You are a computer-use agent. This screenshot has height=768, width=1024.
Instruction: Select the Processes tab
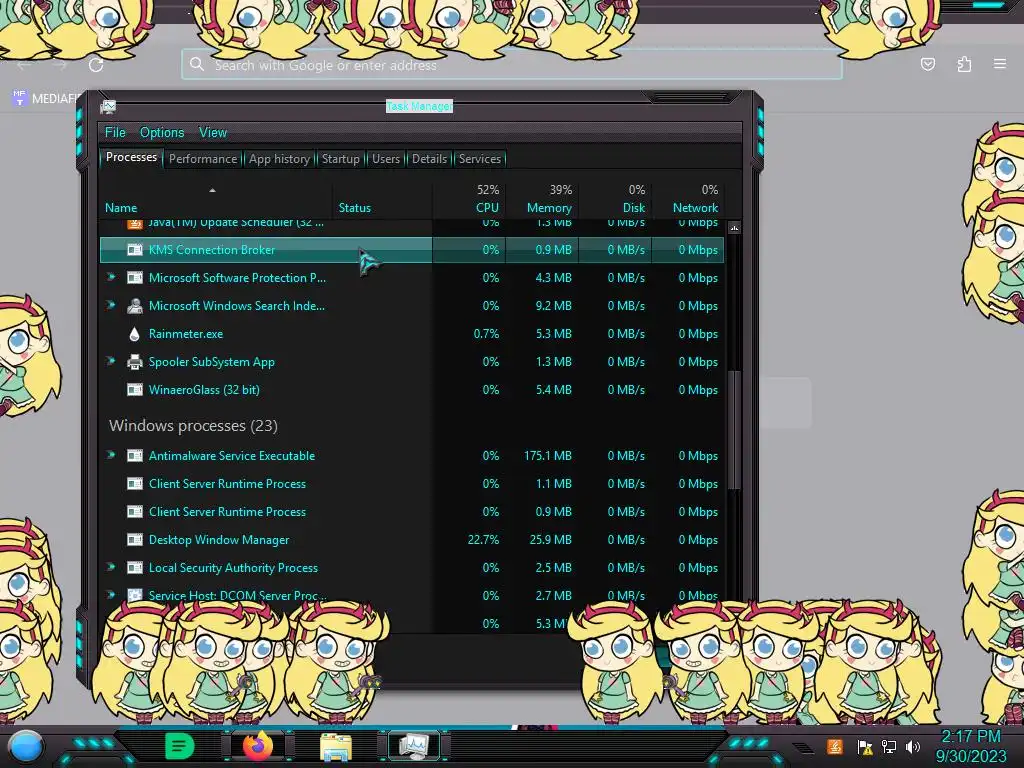(x=131, y=157)
